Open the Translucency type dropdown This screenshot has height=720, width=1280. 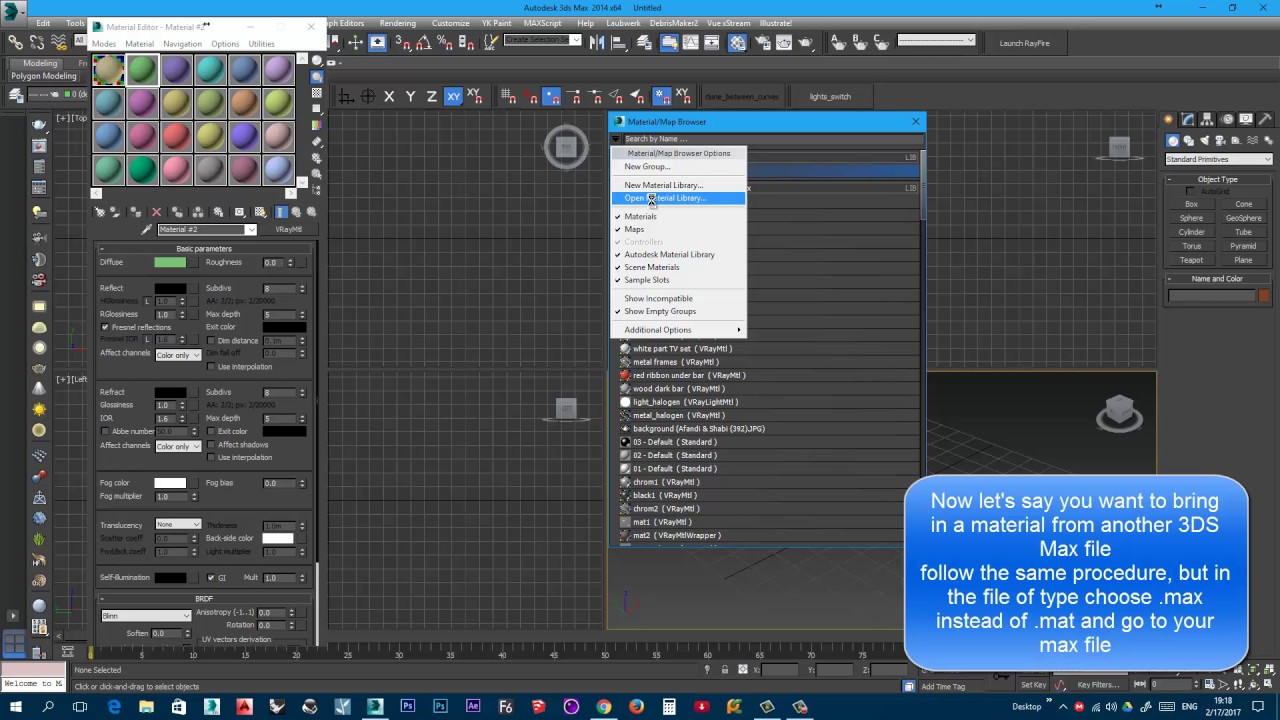click(178, 524)
